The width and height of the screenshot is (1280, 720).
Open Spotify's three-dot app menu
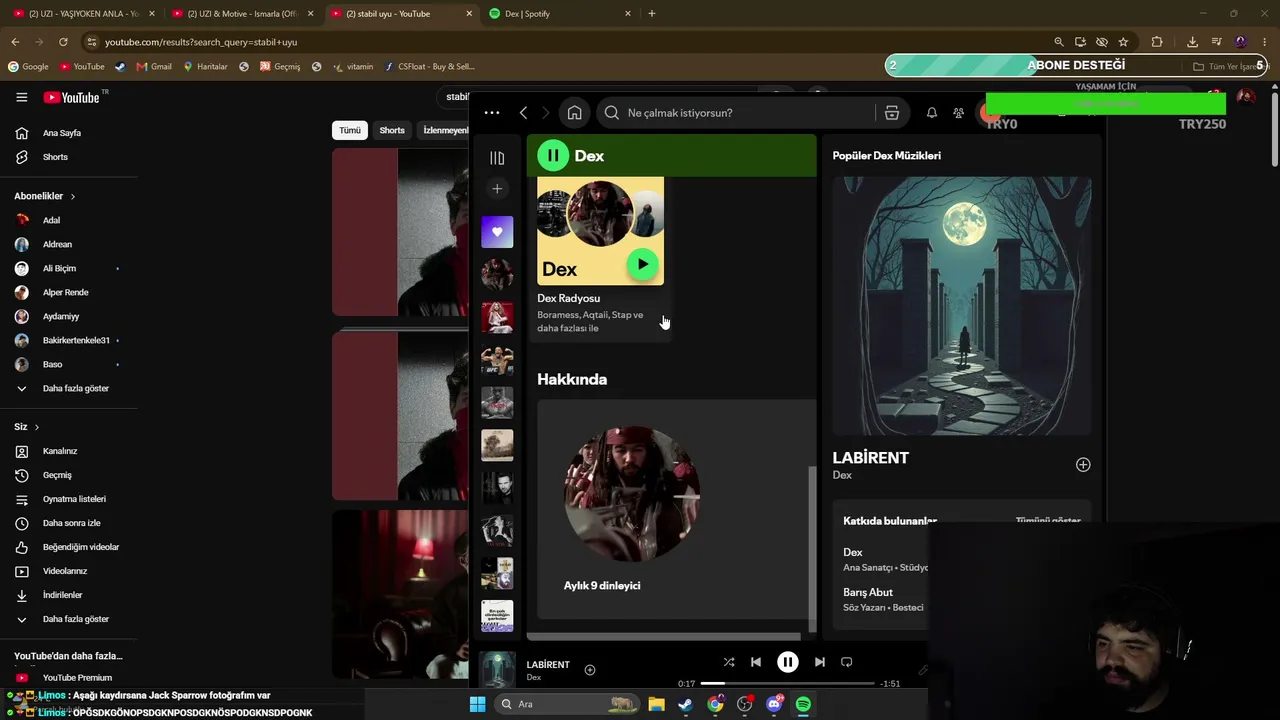point(491,113)
